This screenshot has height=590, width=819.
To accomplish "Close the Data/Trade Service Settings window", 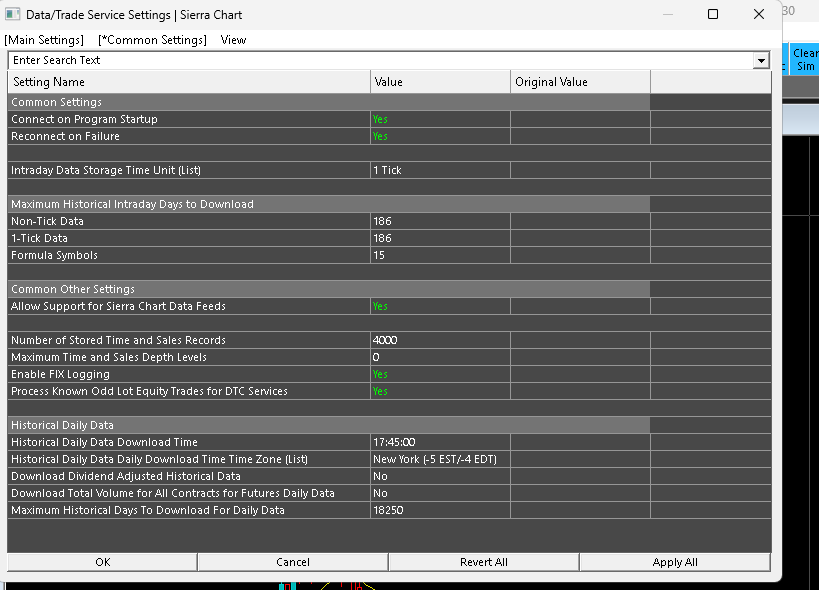I will point(758,14).
